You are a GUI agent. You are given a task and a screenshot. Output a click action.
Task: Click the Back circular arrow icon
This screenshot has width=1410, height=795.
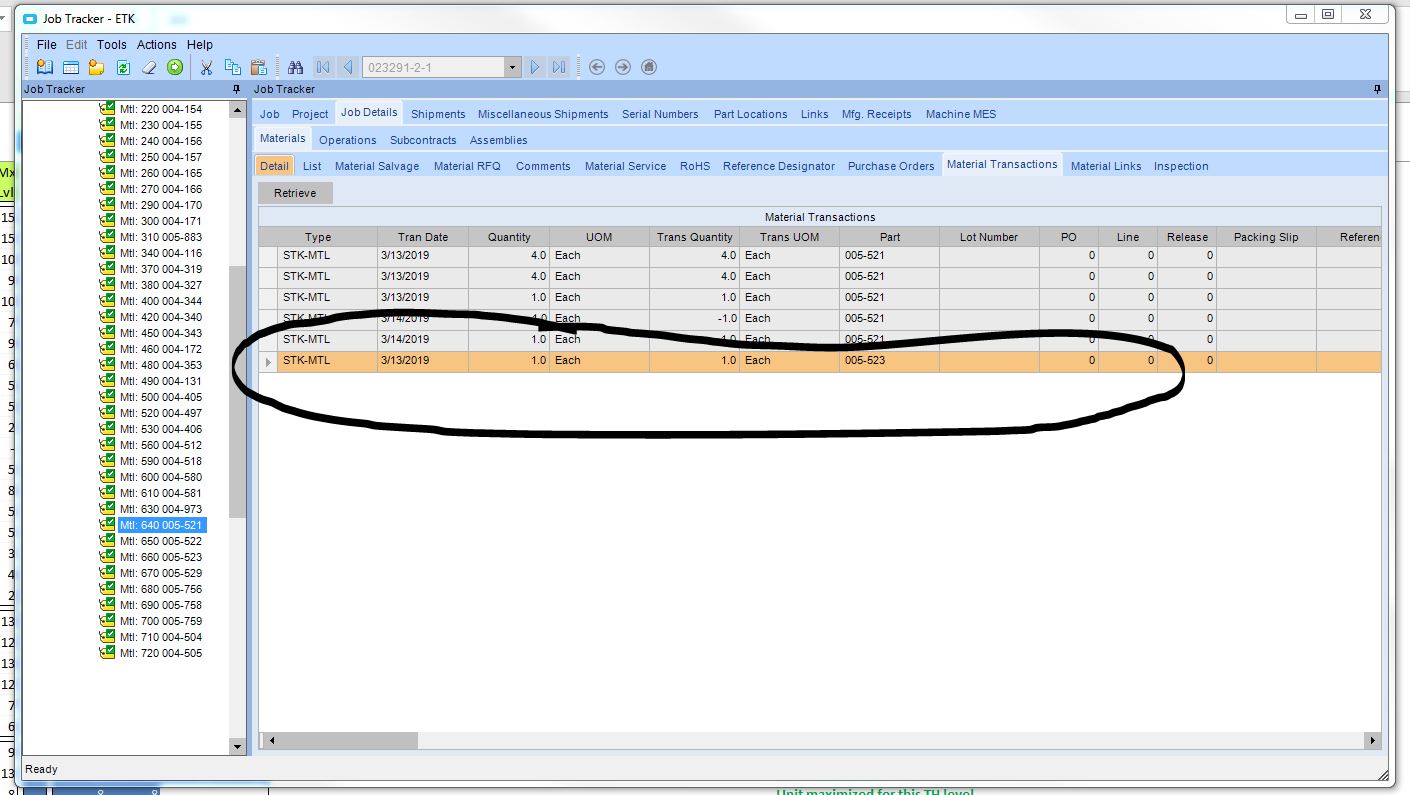pos(597,67)
